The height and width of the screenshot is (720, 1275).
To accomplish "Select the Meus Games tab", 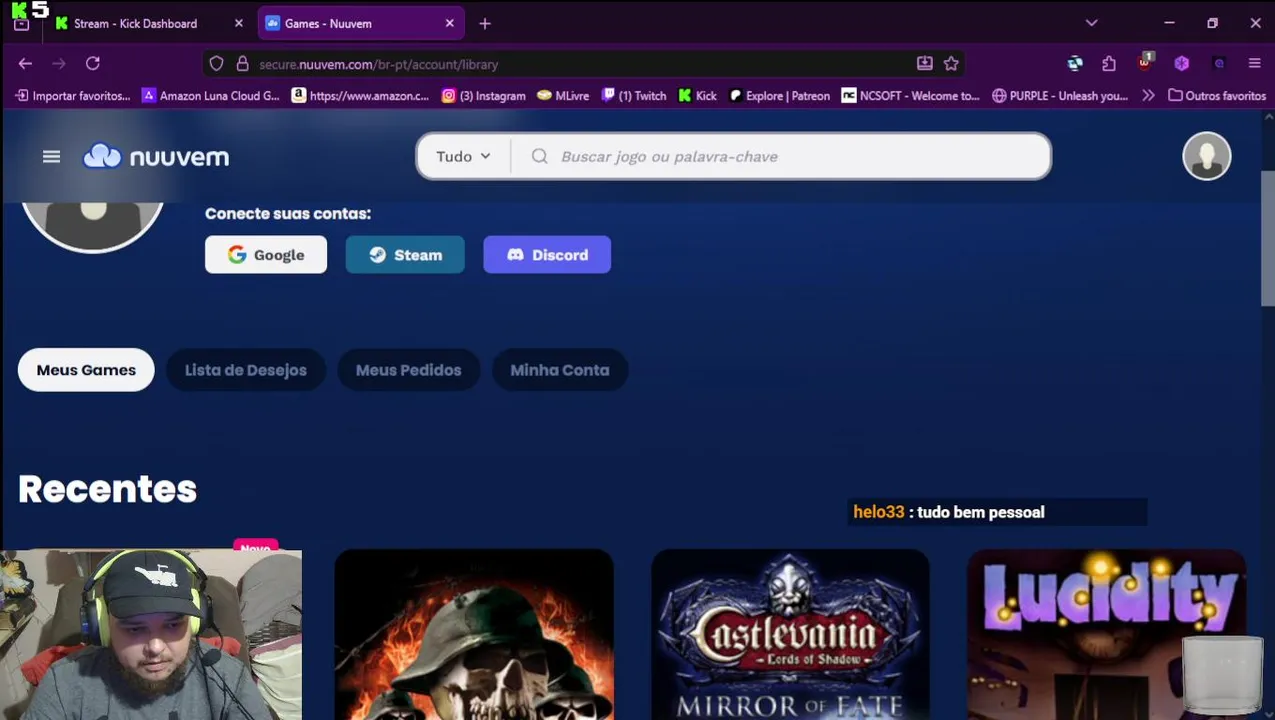I will 86,370.
